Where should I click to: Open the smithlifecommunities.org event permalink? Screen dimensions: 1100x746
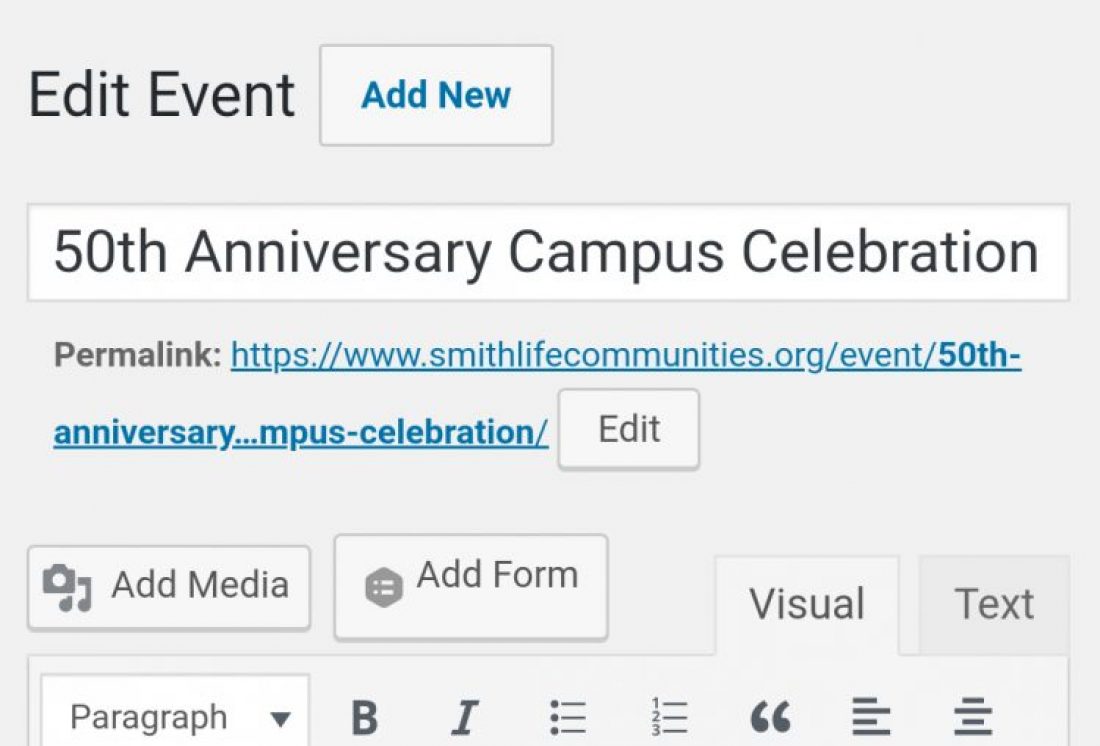click(x=583, y=355)
